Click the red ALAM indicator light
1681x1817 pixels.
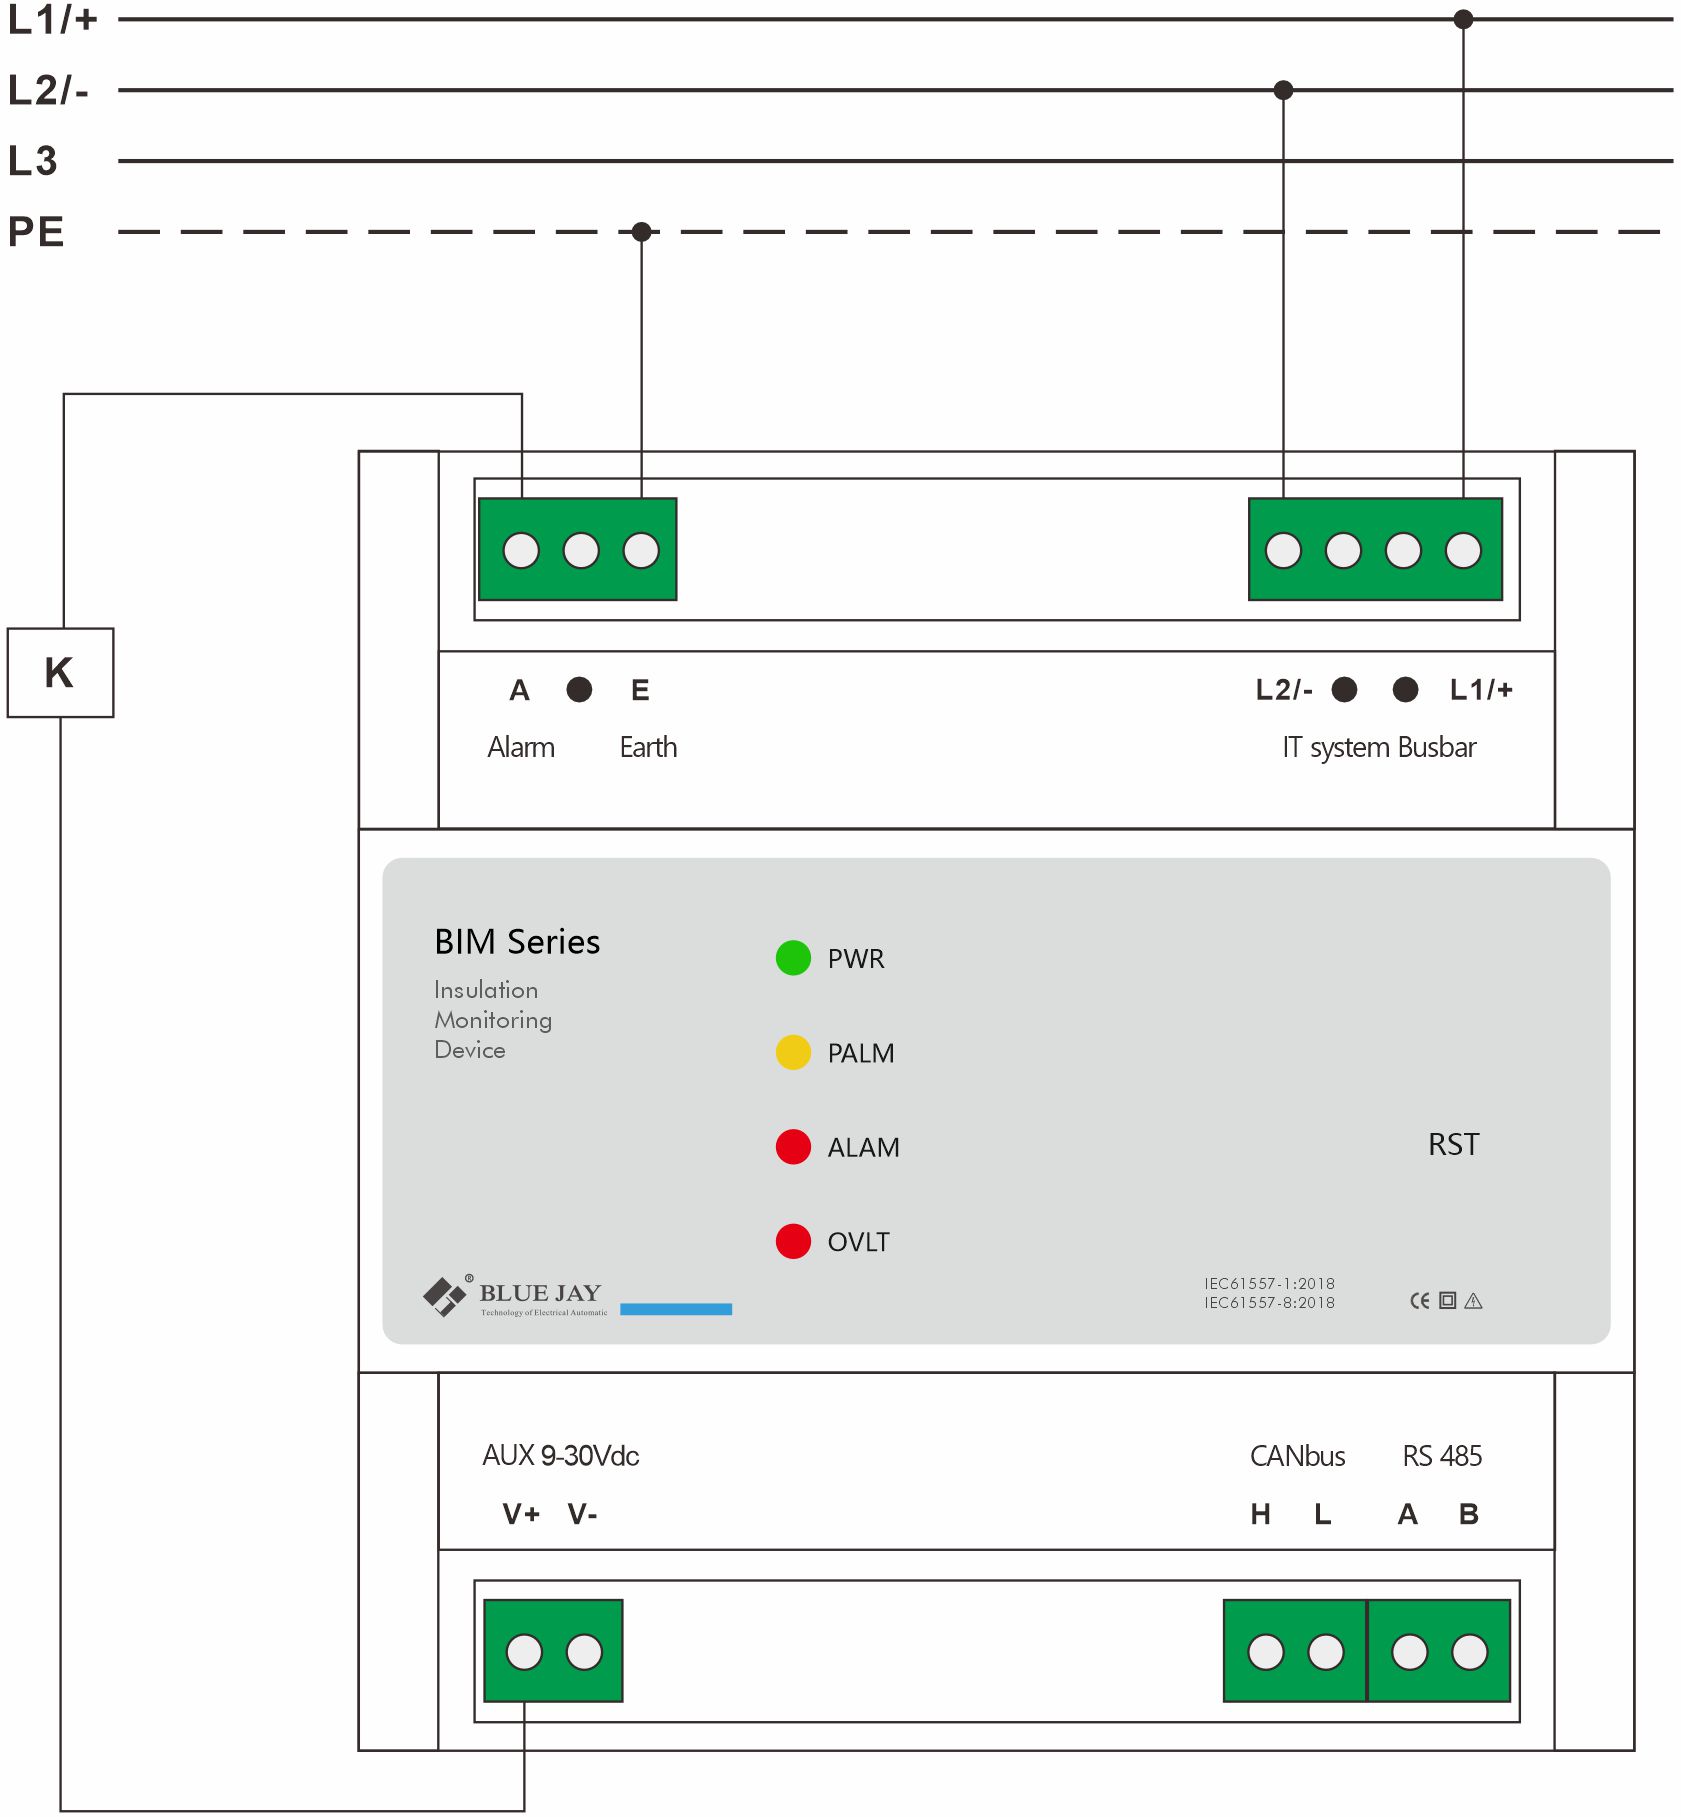tap(793, 1146)
